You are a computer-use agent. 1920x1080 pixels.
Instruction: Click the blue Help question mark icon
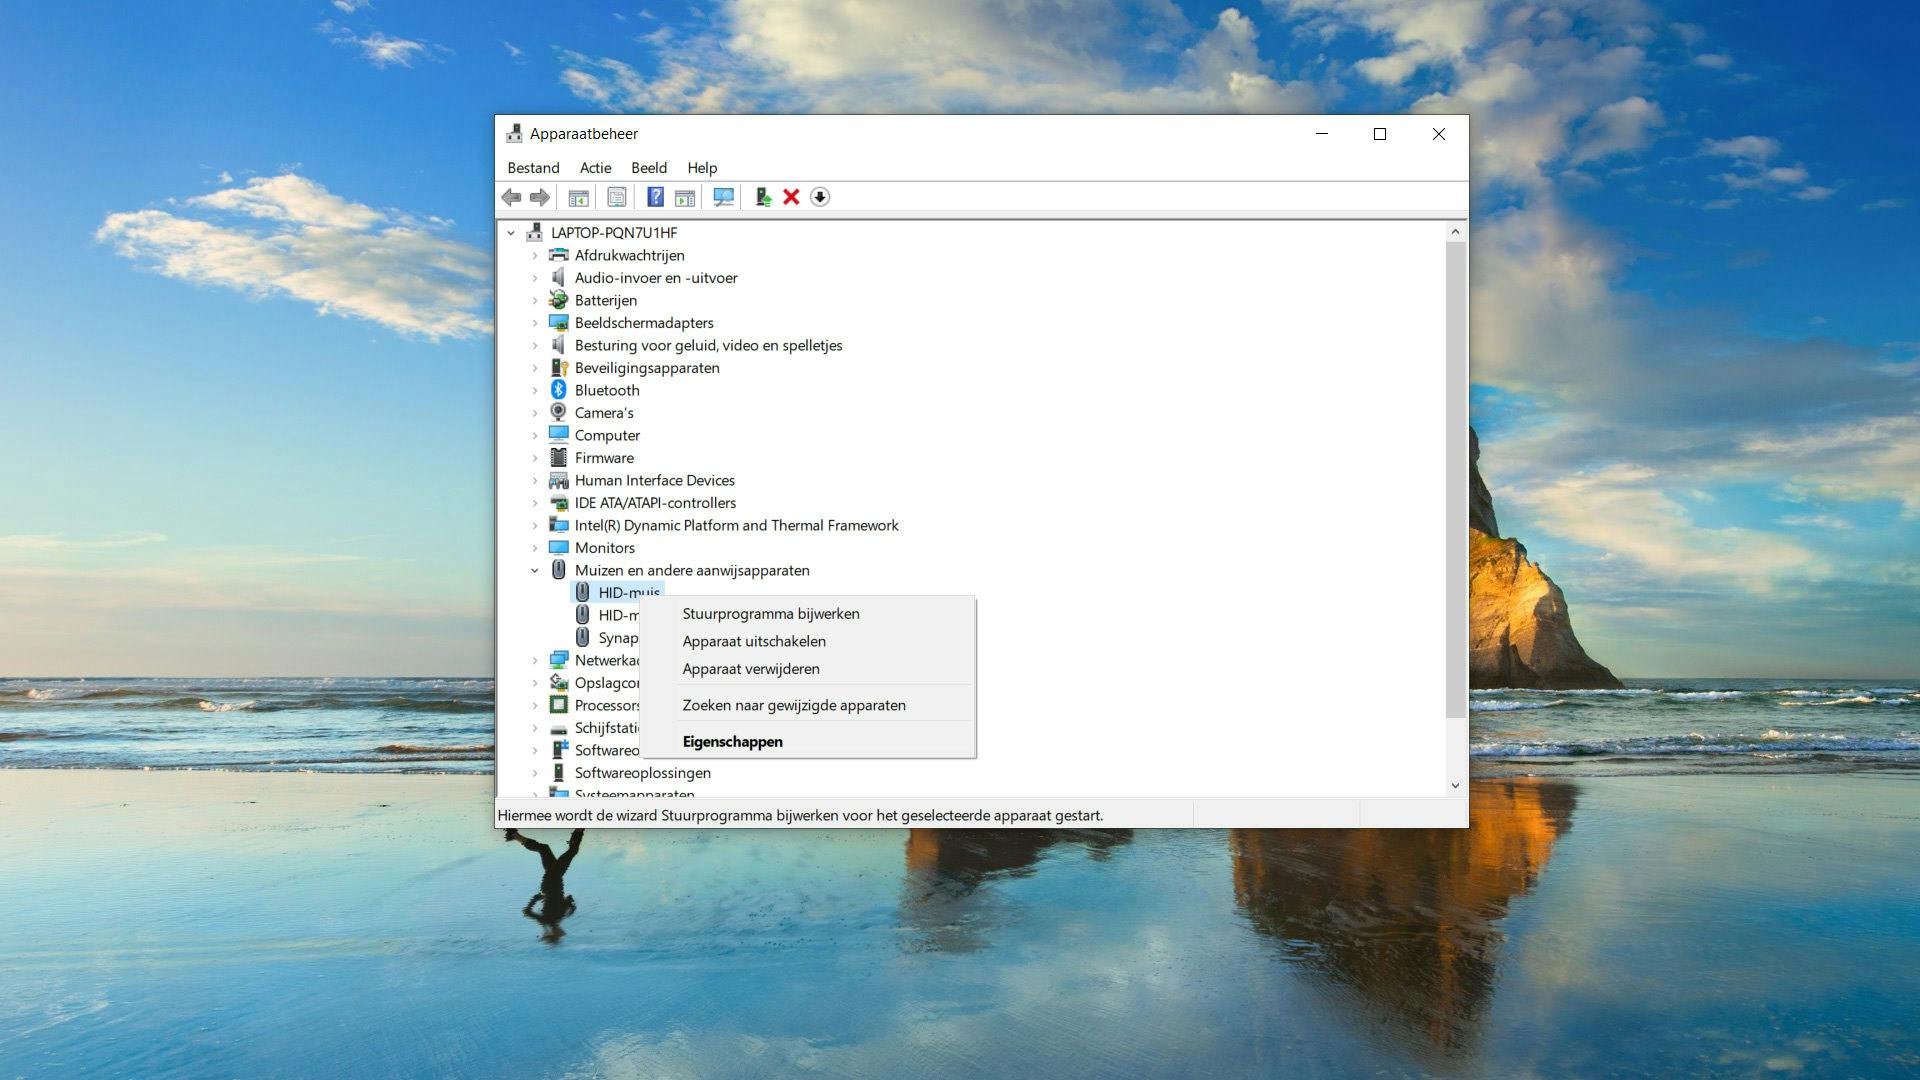[x=655, y=197]
